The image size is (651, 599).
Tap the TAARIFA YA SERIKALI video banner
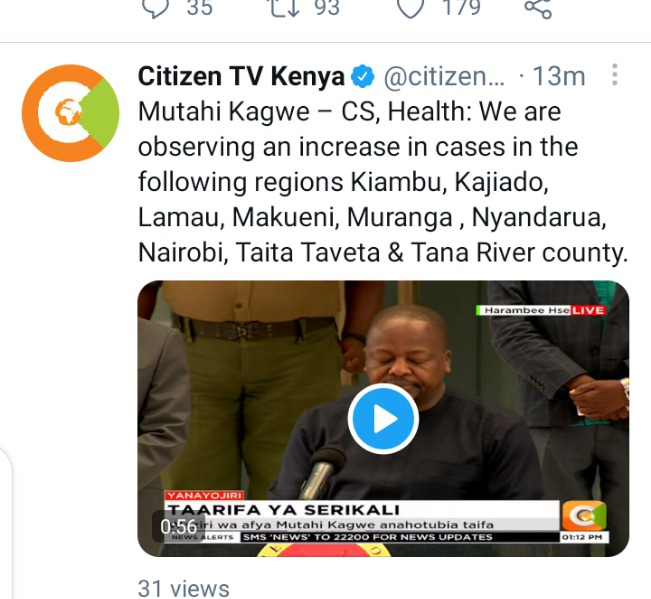click(284, 509)
